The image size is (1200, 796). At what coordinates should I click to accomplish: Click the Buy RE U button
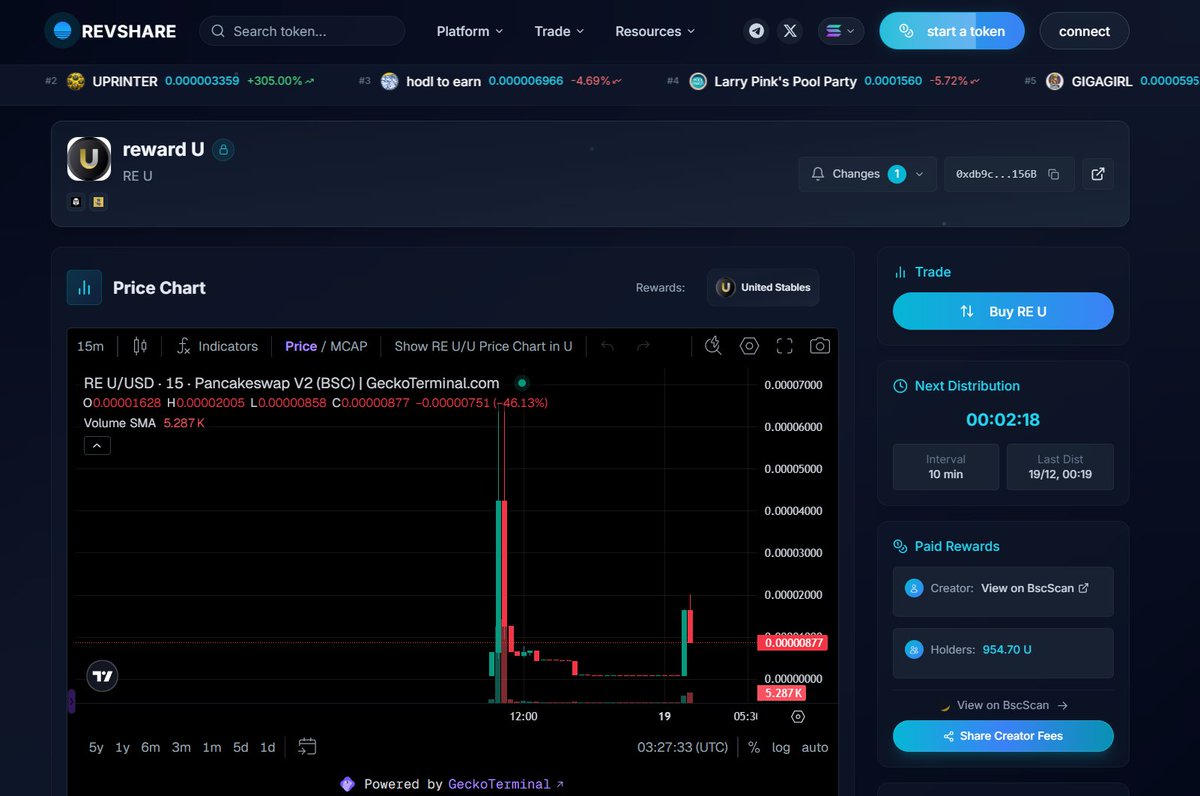1003,311
